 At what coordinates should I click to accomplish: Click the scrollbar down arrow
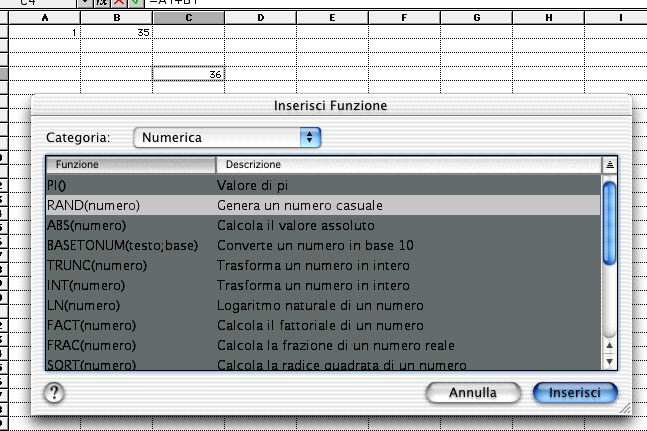609,362
